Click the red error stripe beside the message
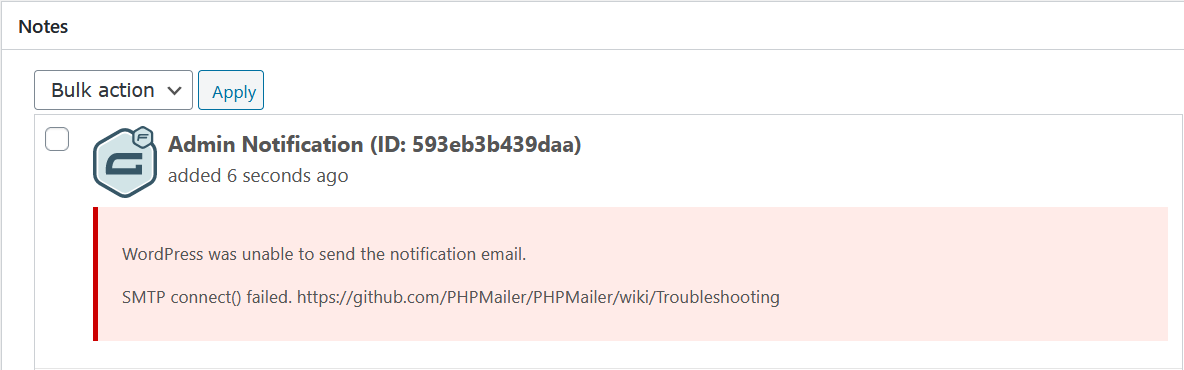1184x370 pixels. click(96, 274)
